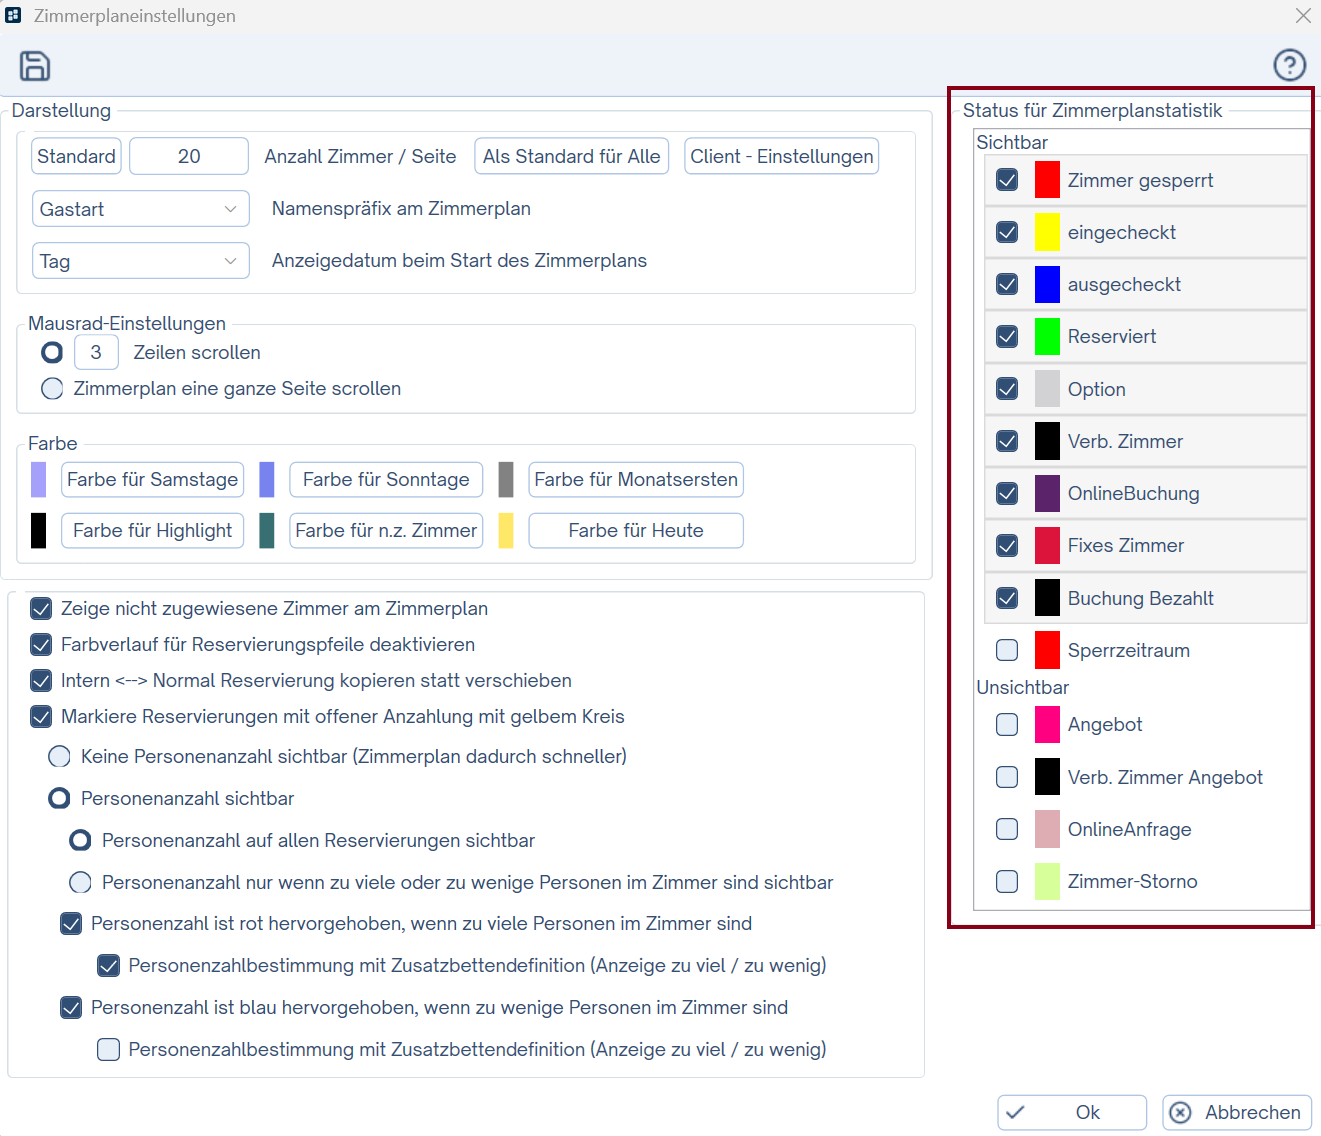
Task: Uncheck Farbverlauf für Reservierungspfeile deaktivieren
Action: coord(41,645)
